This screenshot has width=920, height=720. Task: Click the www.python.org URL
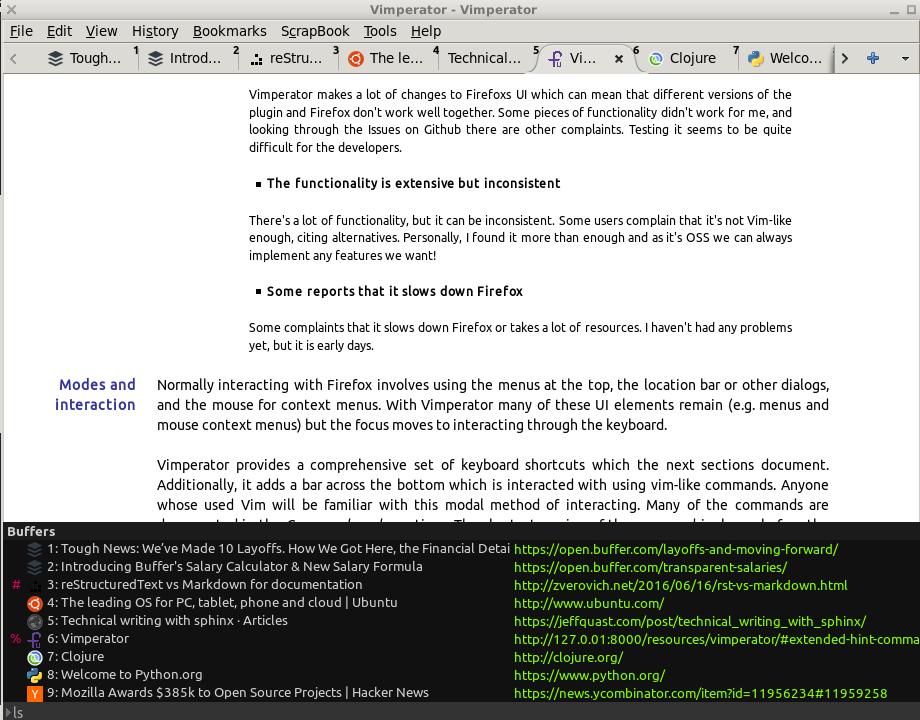coord(590,675)
